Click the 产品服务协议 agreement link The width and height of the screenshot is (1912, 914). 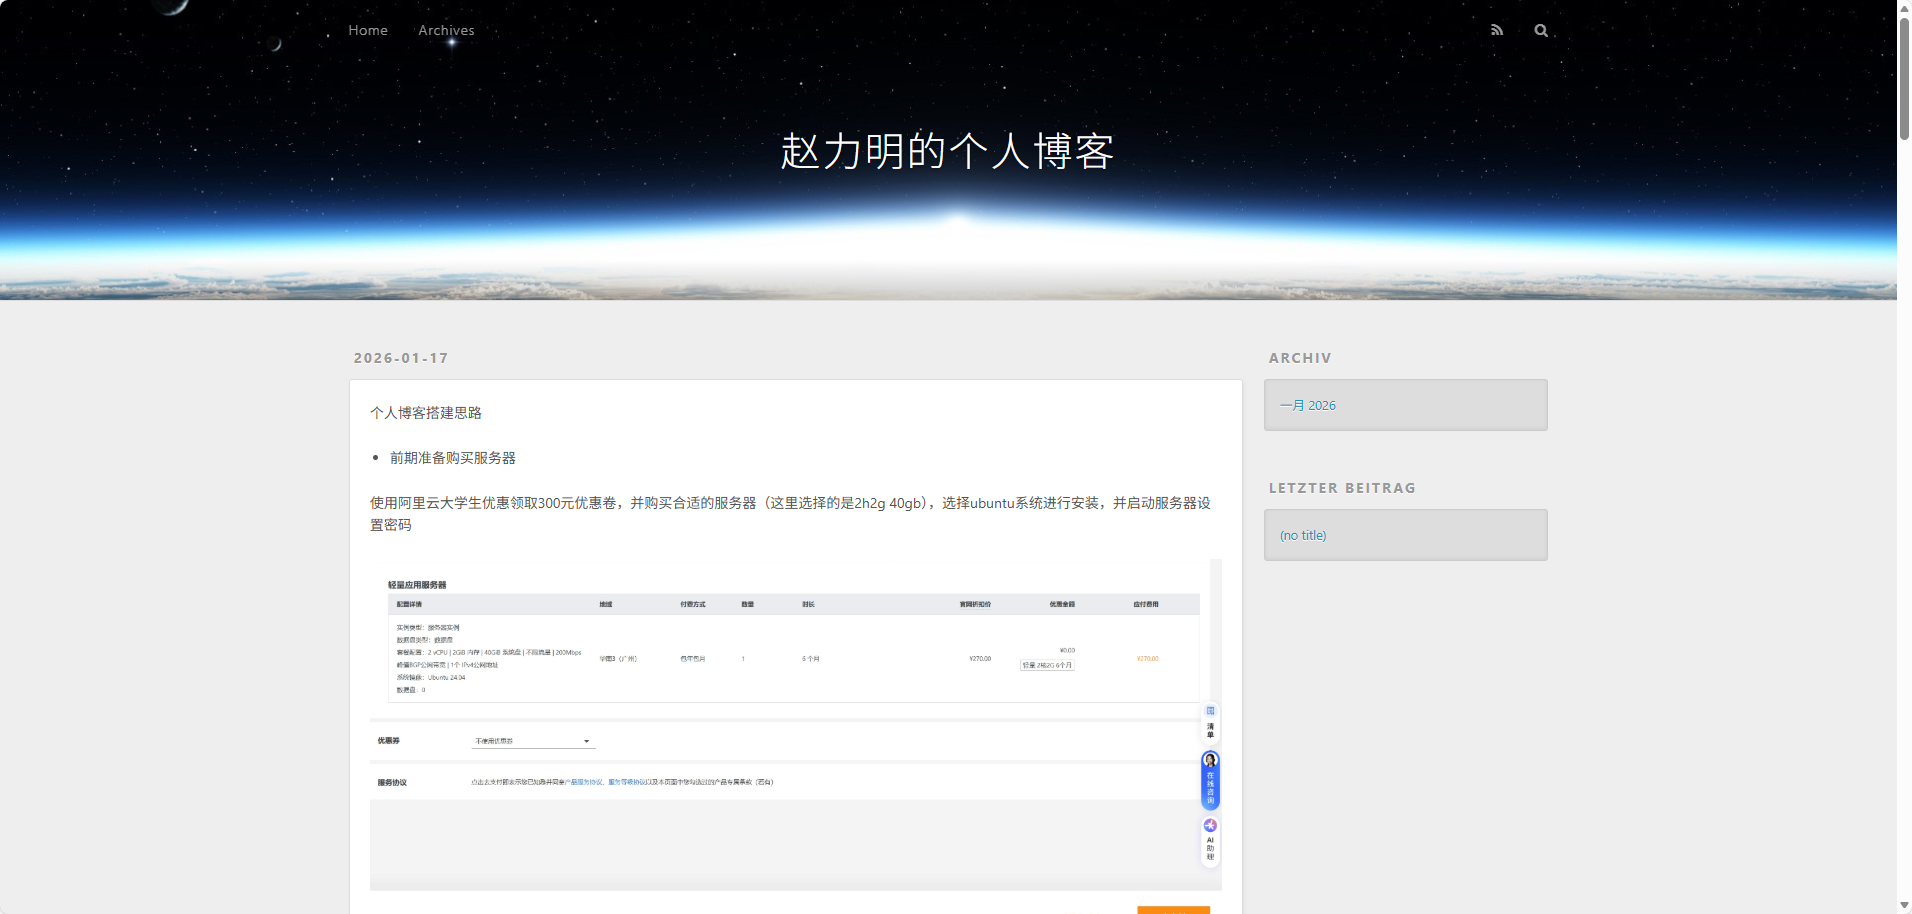584,782
